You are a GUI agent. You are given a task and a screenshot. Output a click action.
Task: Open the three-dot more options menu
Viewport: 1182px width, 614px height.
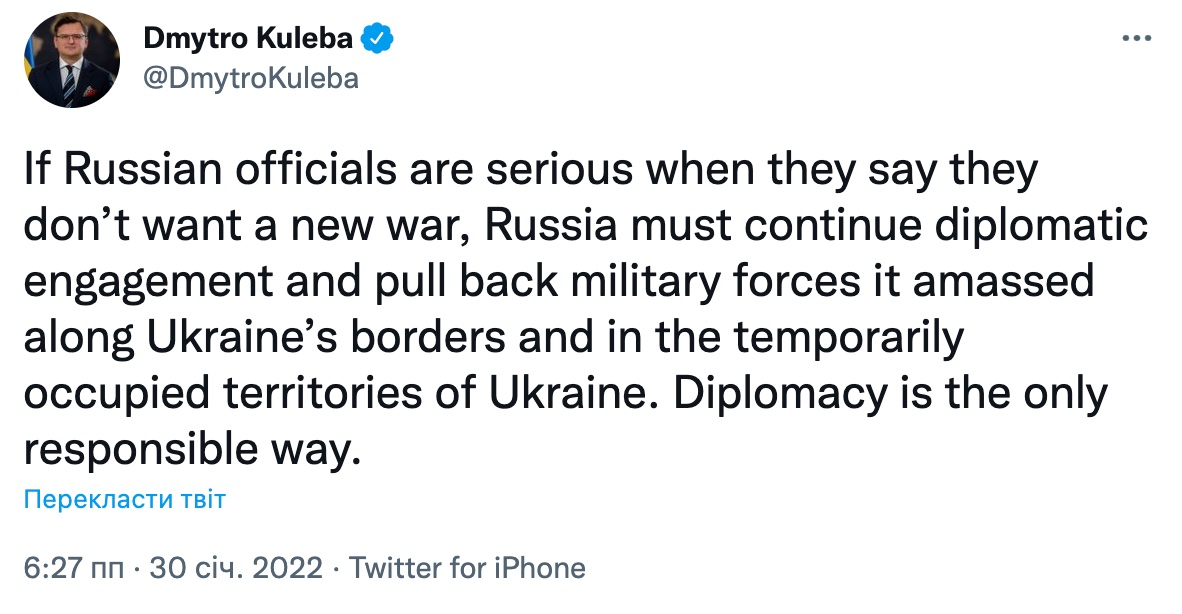pyautogui.click(x=1138, y=38)
